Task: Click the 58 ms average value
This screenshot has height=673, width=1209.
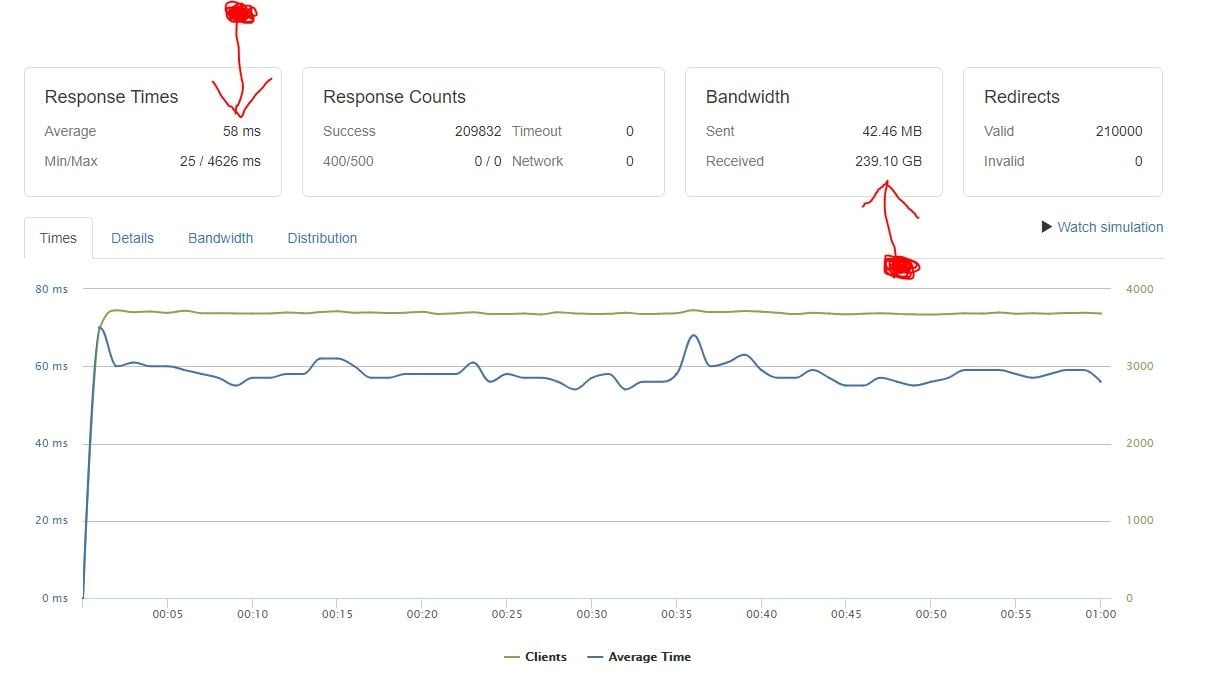Action: point(241,131)
